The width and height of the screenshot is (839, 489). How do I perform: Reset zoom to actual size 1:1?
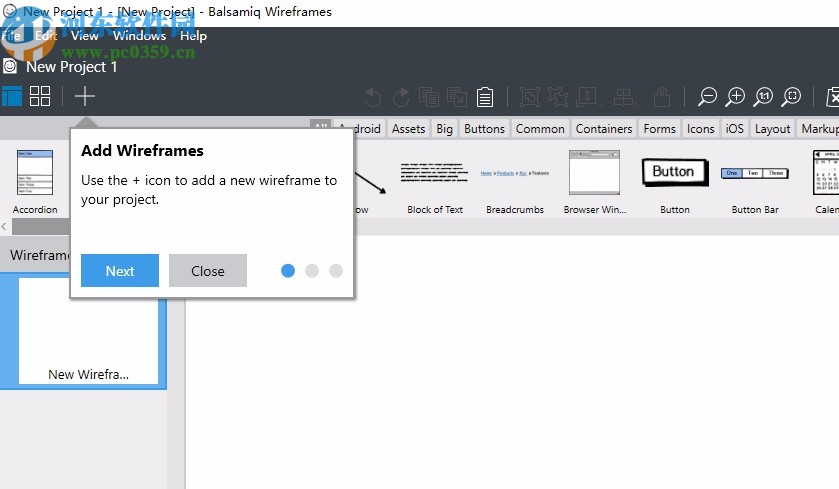764,97
